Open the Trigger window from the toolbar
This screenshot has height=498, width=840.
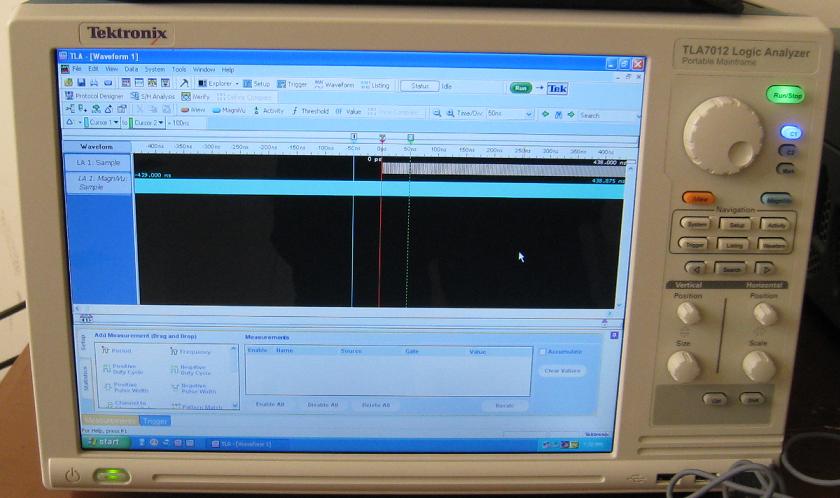pyautogui.click(x=292, y=84)
